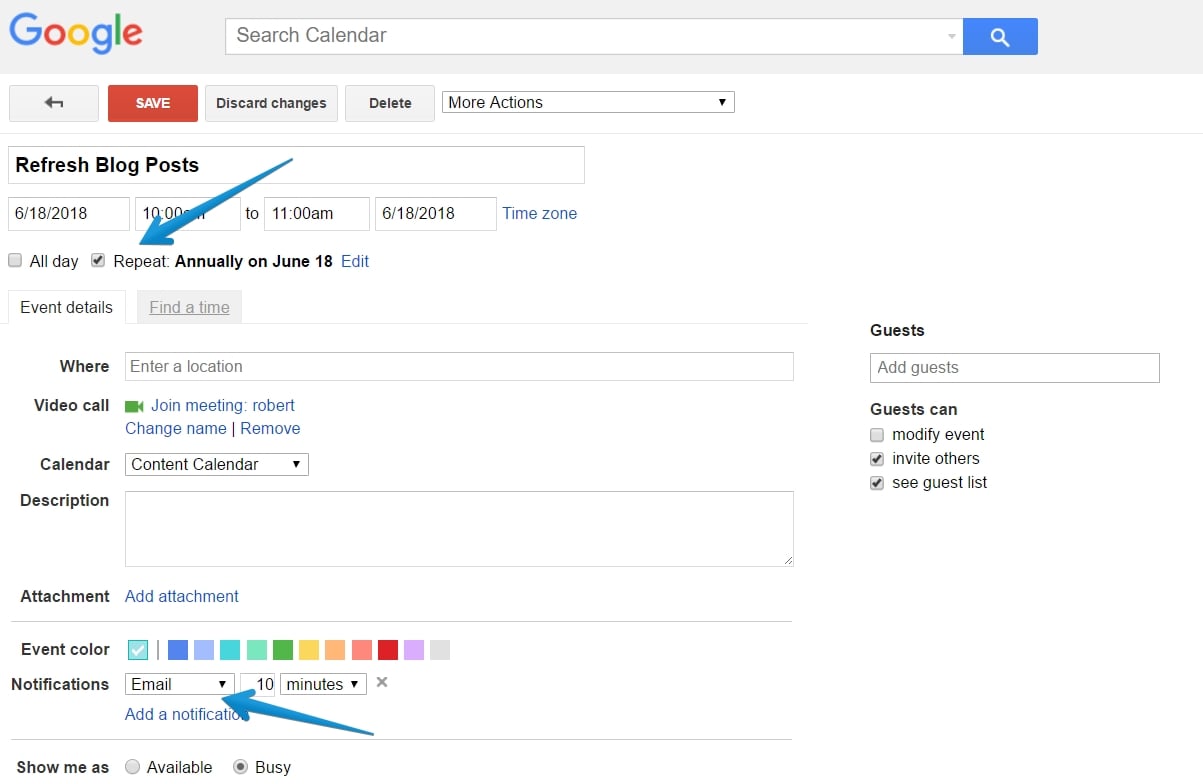Viewport: 1203px width, 784px height.
Task: Click the back arrow button
Action: click(54, 103)
